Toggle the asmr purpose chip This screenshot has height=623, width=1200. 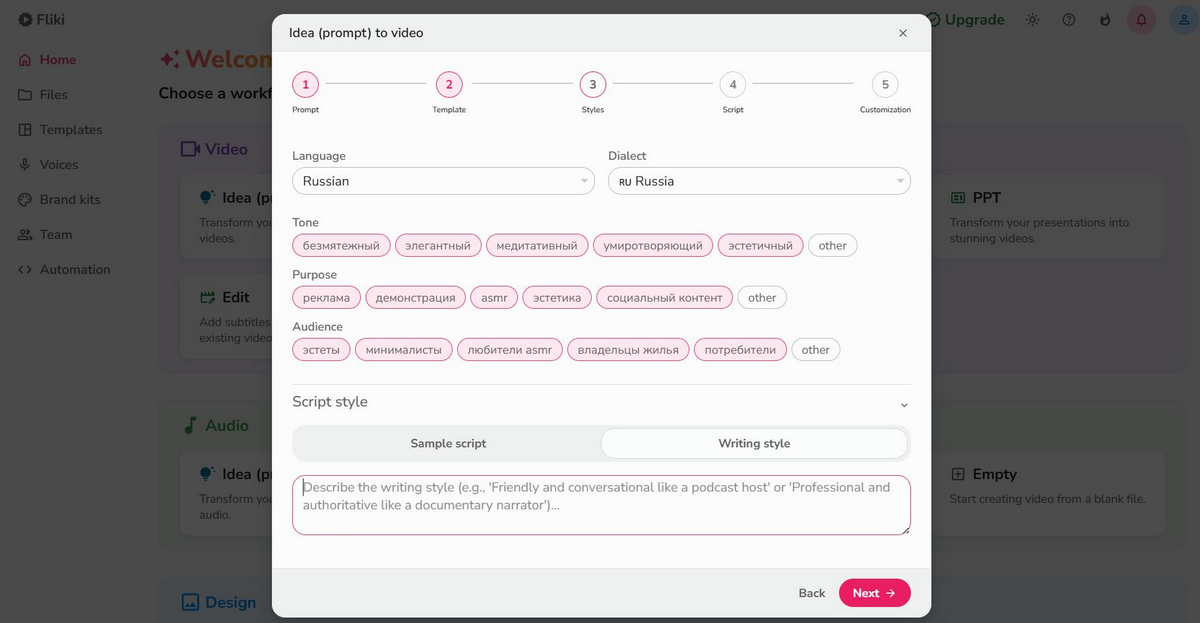coord(494,297)
